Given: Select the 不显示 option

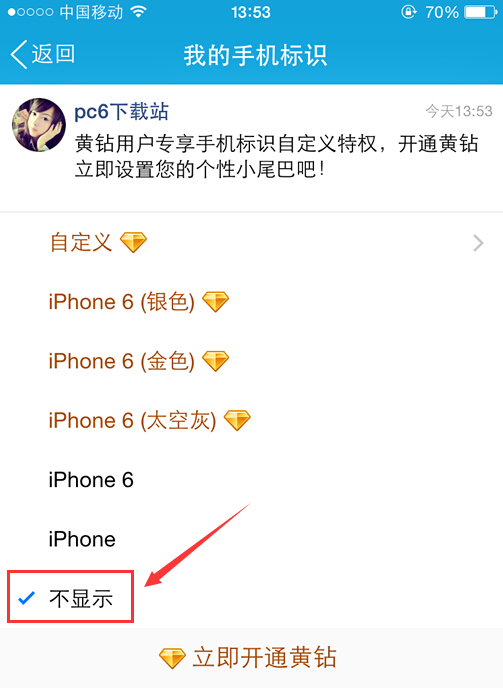Looking at the screenshot, I should tap(252, 598).
